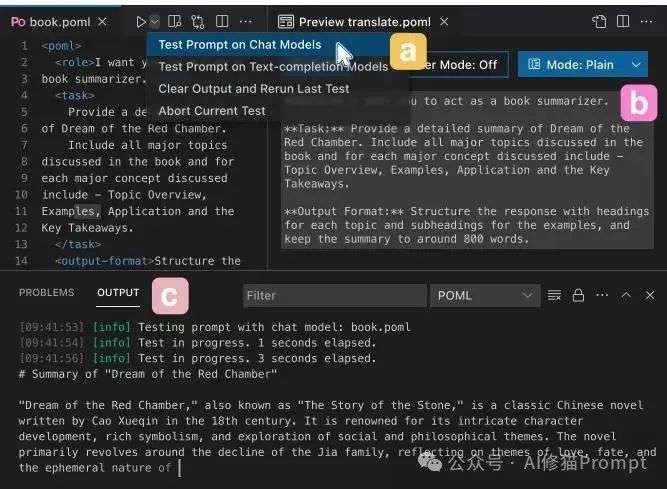Image resolution: width=667 pixels, height=489 pixels.
Task: Open source file icon in preview toolbar
Action: [599, 22]
